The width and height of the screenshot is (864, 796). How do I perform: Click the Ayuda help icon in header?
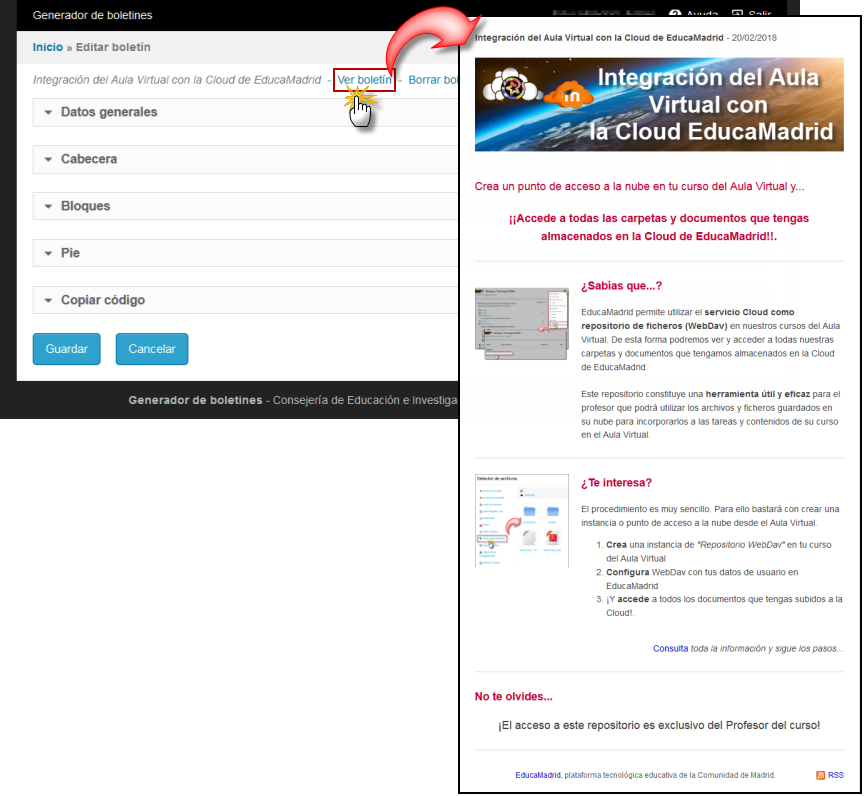point(675,14)
